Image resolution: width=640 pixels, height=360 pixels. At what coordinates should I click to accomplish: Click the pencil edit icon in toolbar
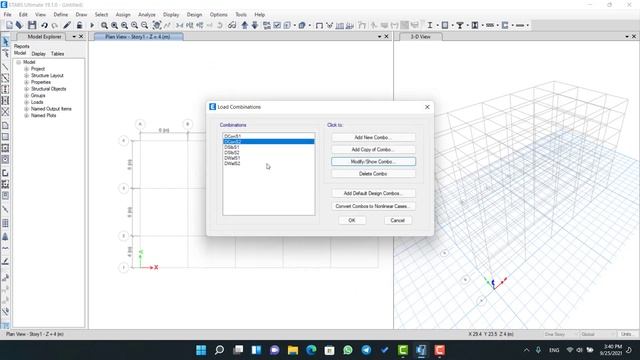click(67, 25)
